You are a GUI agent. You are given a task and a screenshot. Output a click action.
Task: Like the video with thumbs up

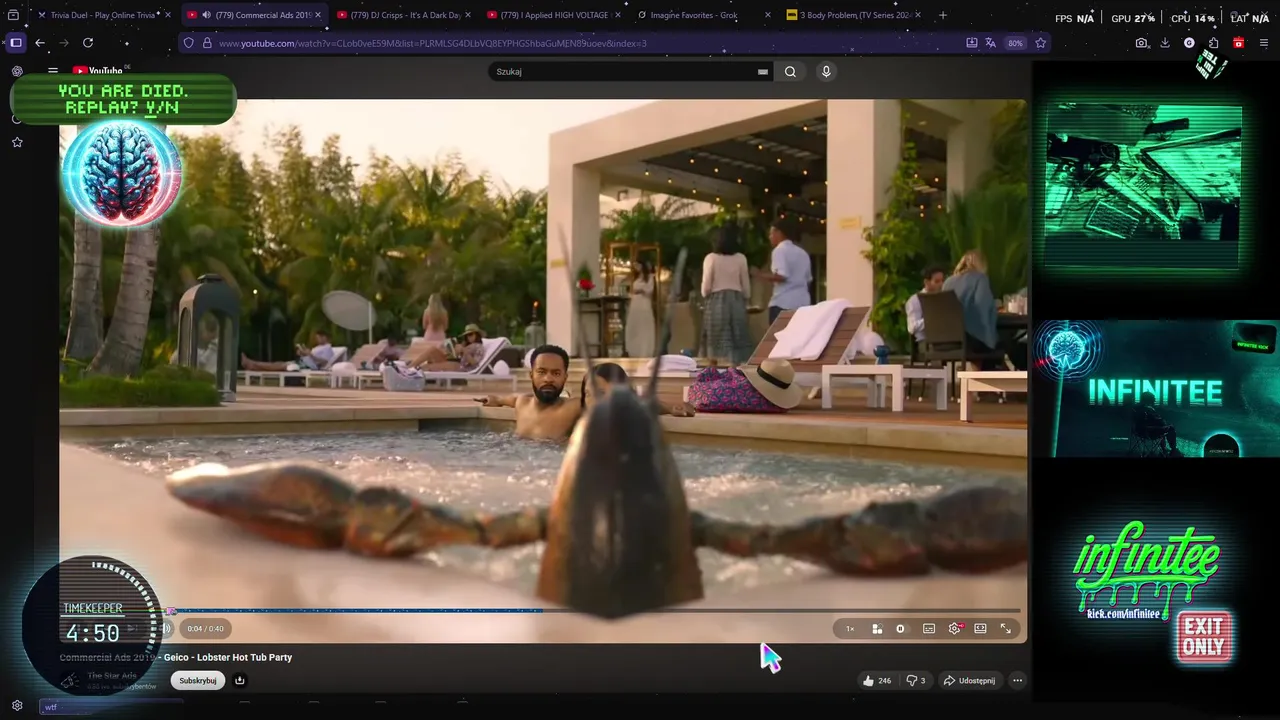pos(878,680)
